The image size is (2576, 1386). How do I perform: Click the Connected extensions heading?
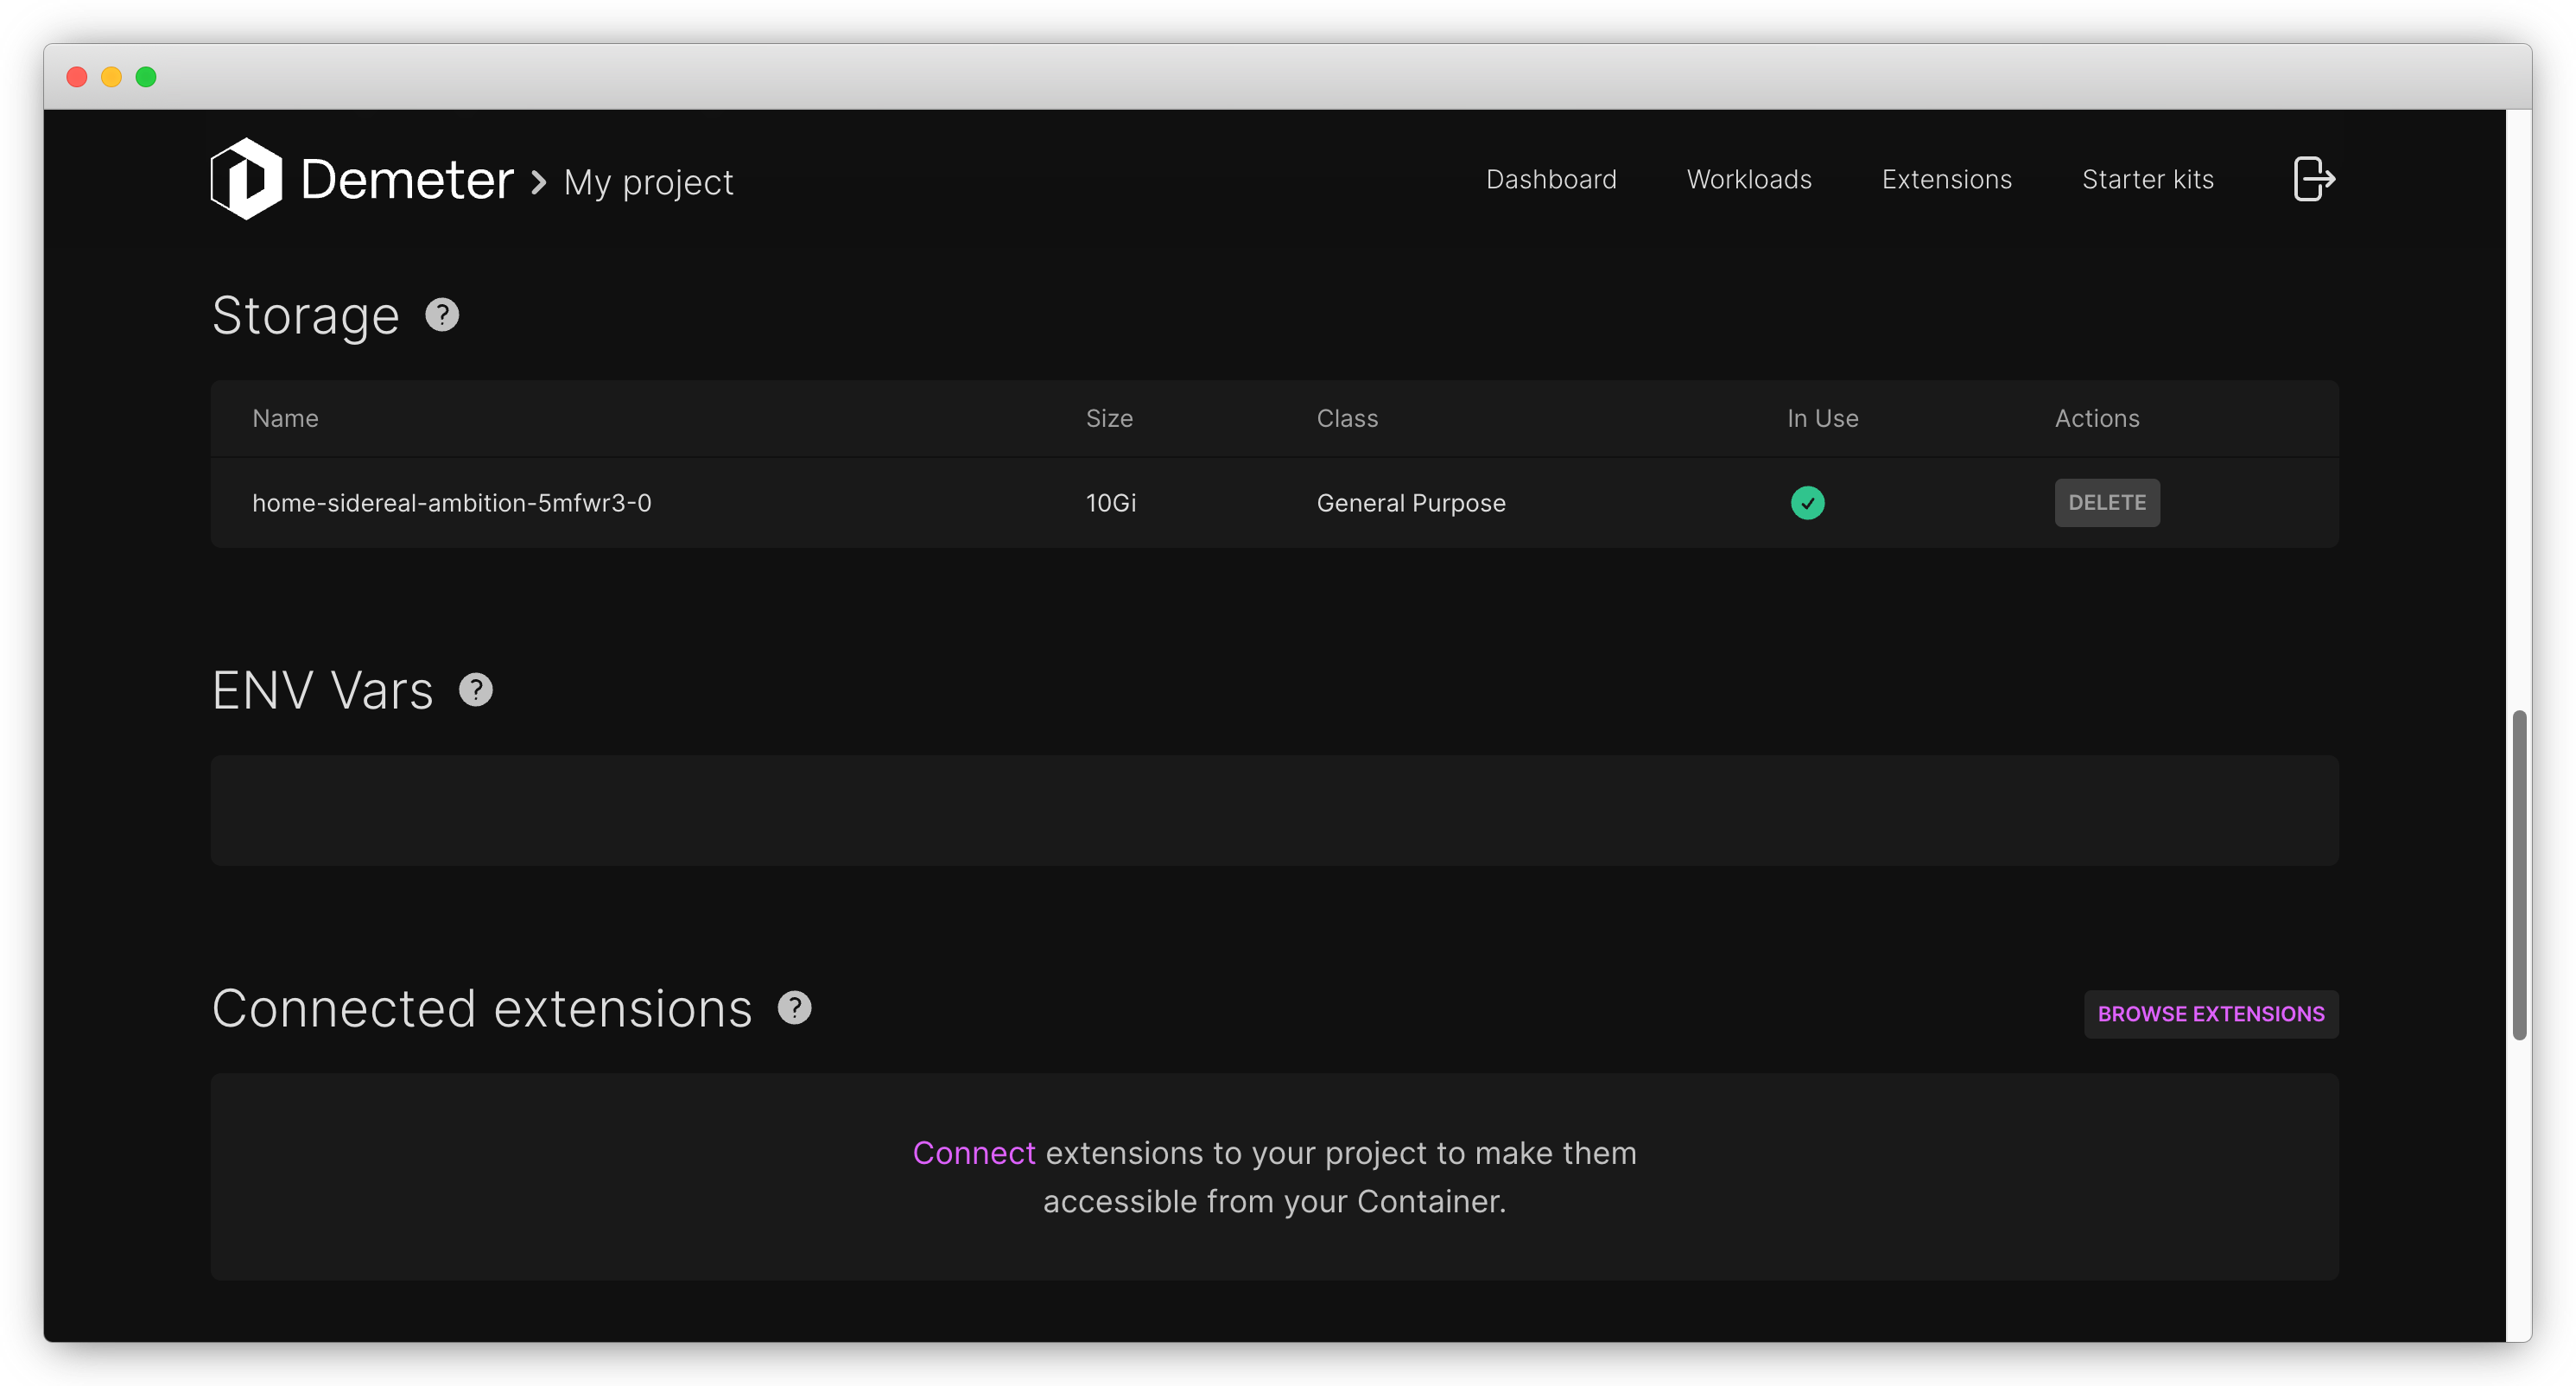coord(482,1008)
